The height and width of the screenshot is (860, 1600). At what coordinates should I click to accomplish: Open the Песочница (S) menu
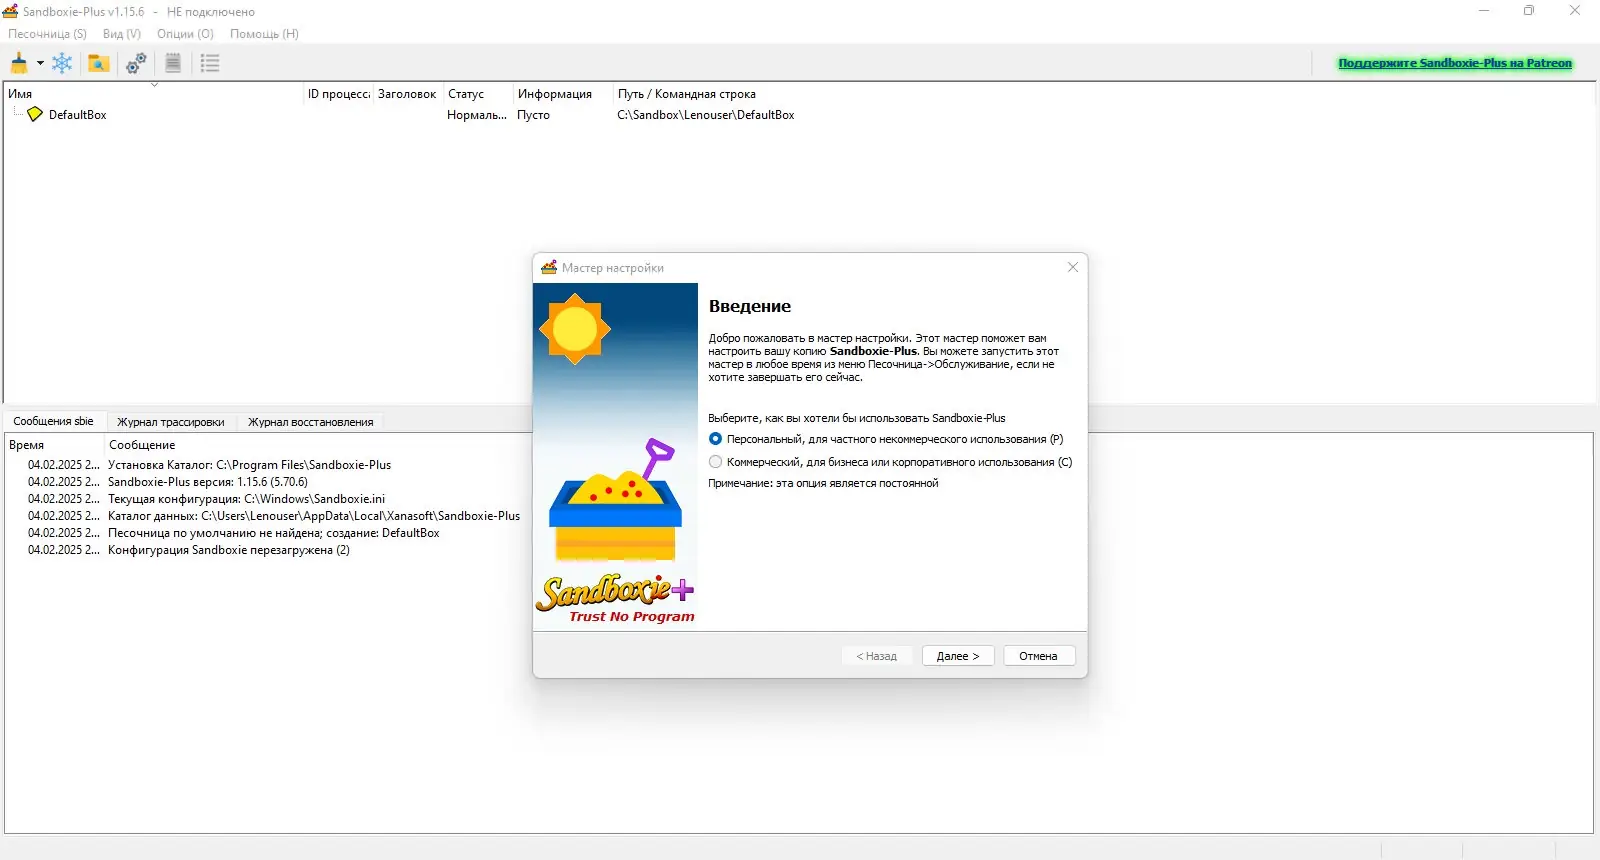coord(47,34)
